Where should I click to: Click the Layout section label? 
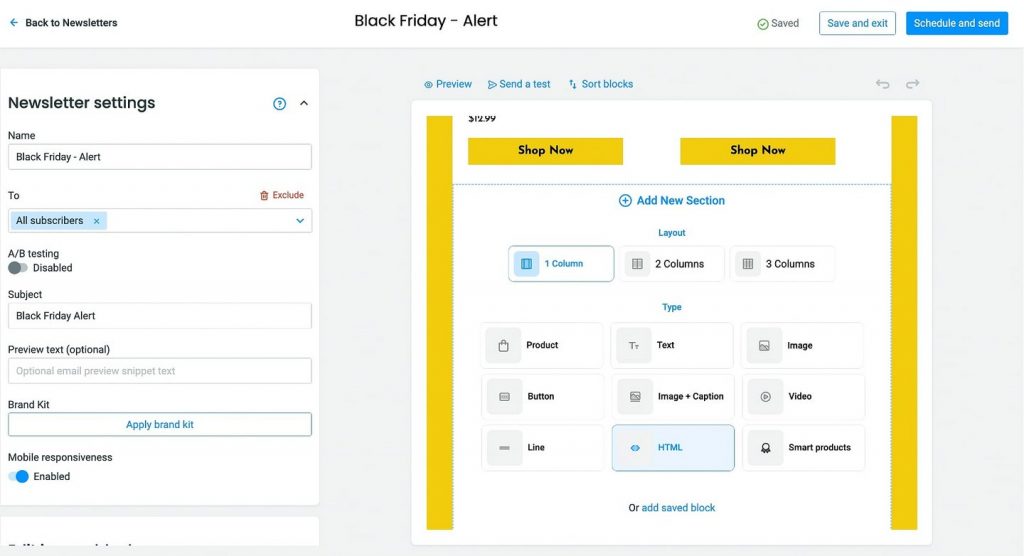pos(671,233)
